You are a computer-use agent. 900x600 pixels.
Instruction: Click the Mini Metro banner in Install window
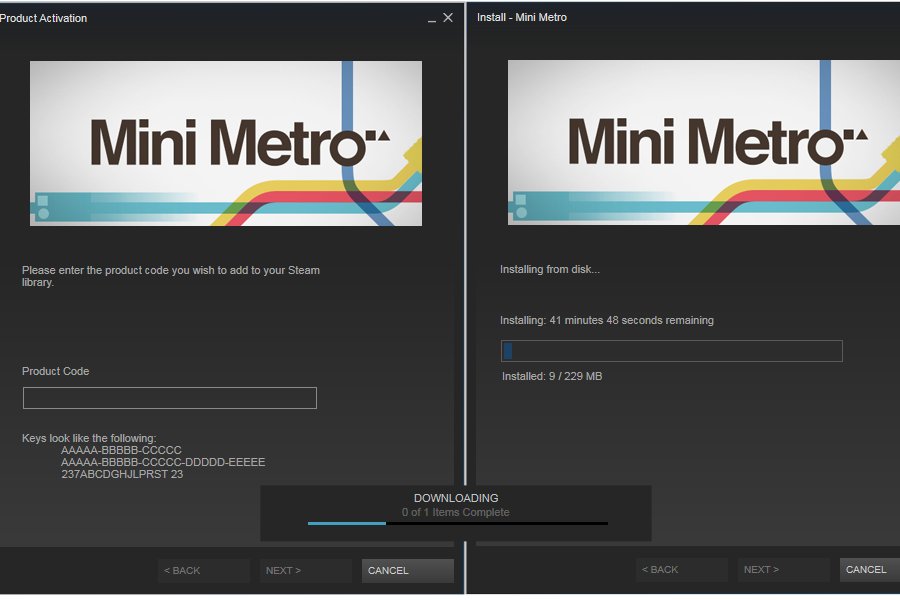[x=704, y=143]
